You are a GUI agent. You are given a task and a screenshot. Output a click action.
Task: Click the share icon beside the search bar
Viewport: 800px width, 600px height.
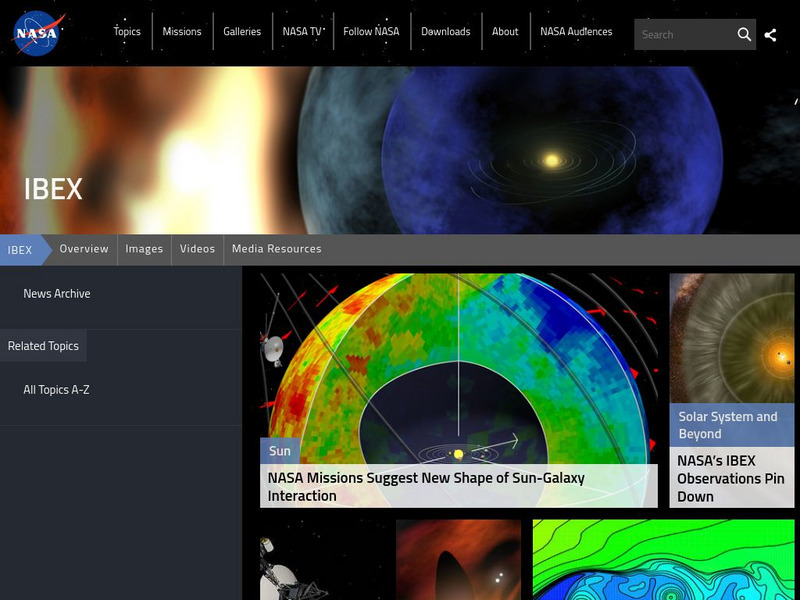[772, 33]
